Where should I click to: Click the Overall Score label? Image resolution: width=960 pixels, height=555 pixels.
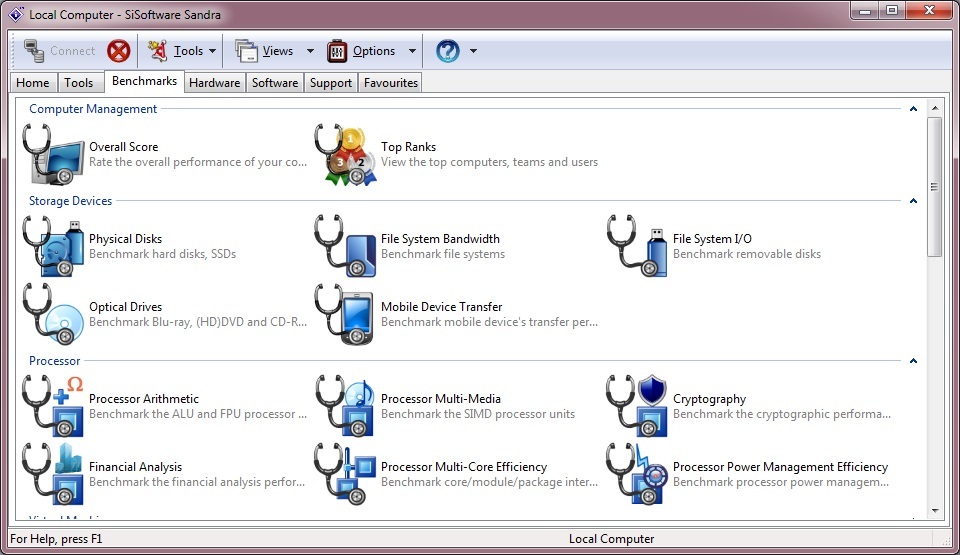(124, 147)
